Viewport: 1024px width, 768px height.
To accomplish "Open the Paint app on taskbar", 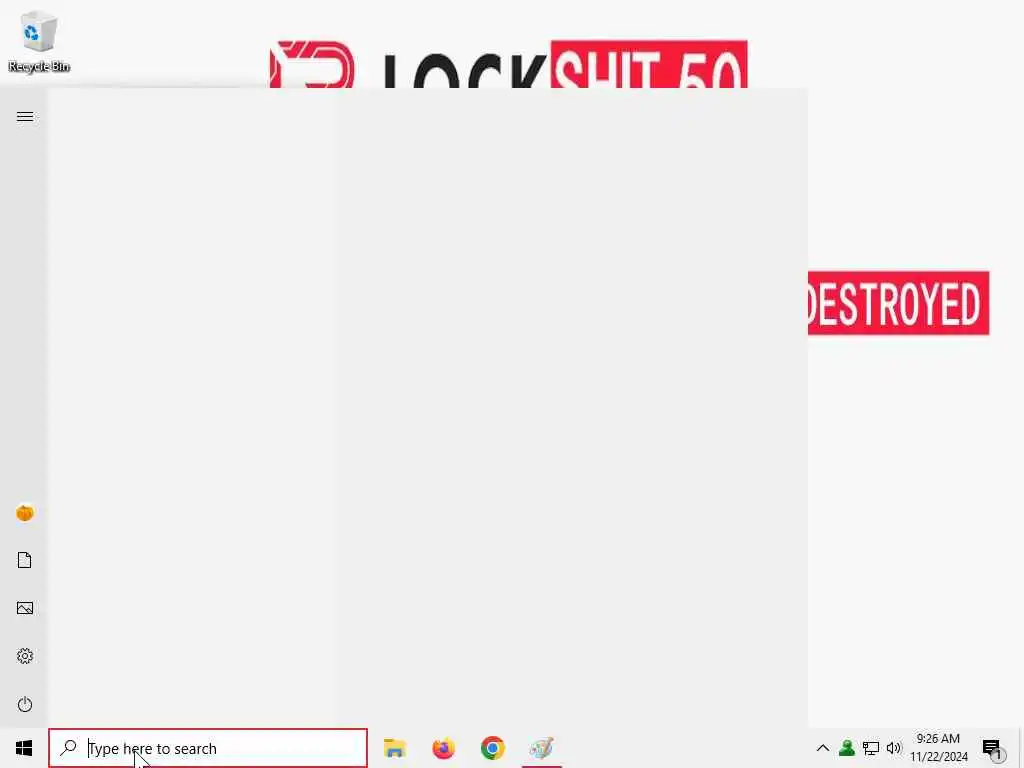I will tap(541, 748).
